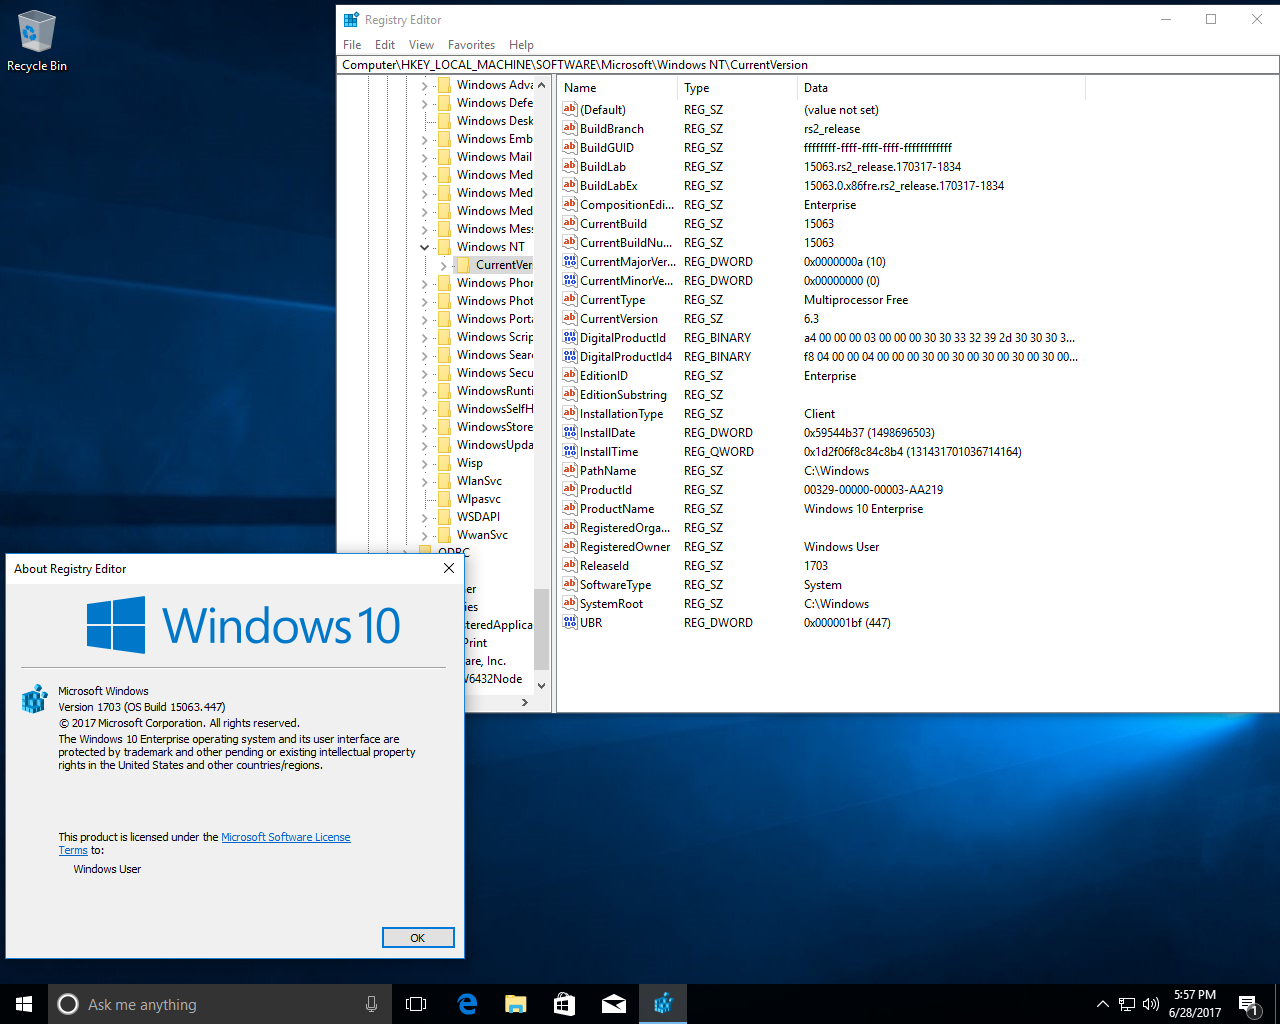Click the ReleaseId string value icon
This screenshot has width=1280, height=1024.
pyautogui.click(x=570, y=565)
